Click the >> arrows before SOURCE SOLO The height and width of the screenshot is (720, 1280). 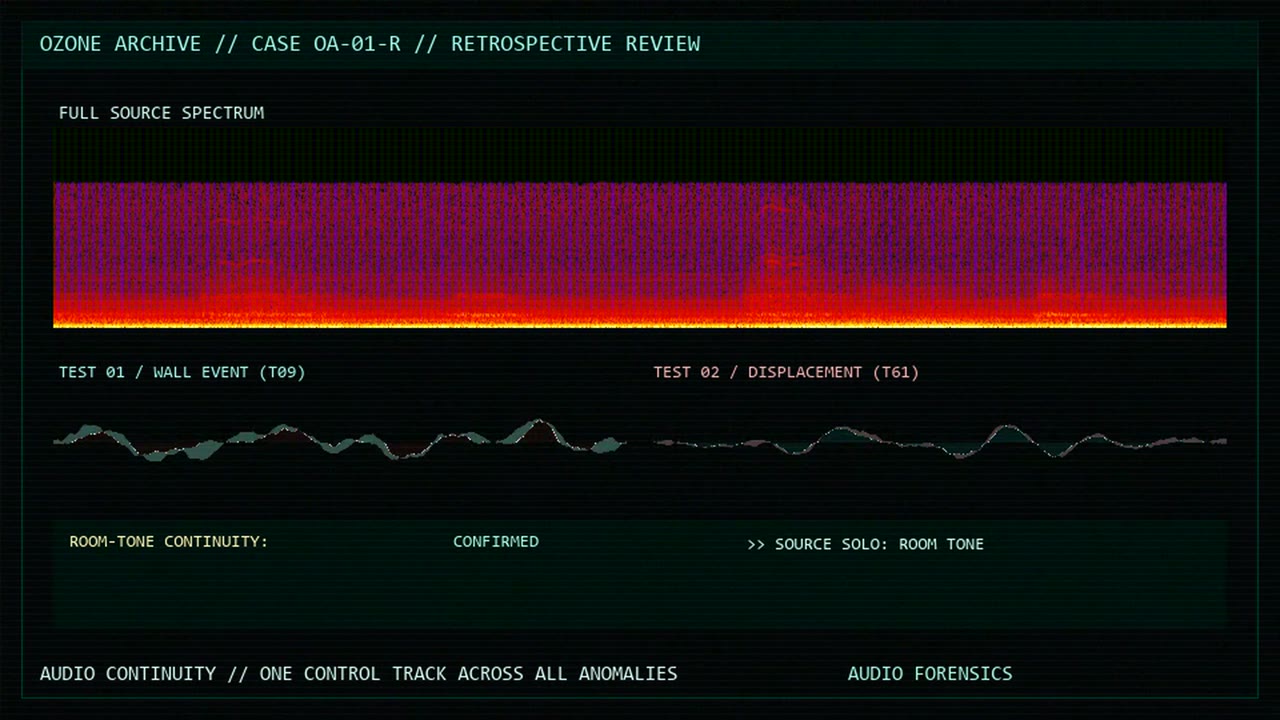(756, 544)
